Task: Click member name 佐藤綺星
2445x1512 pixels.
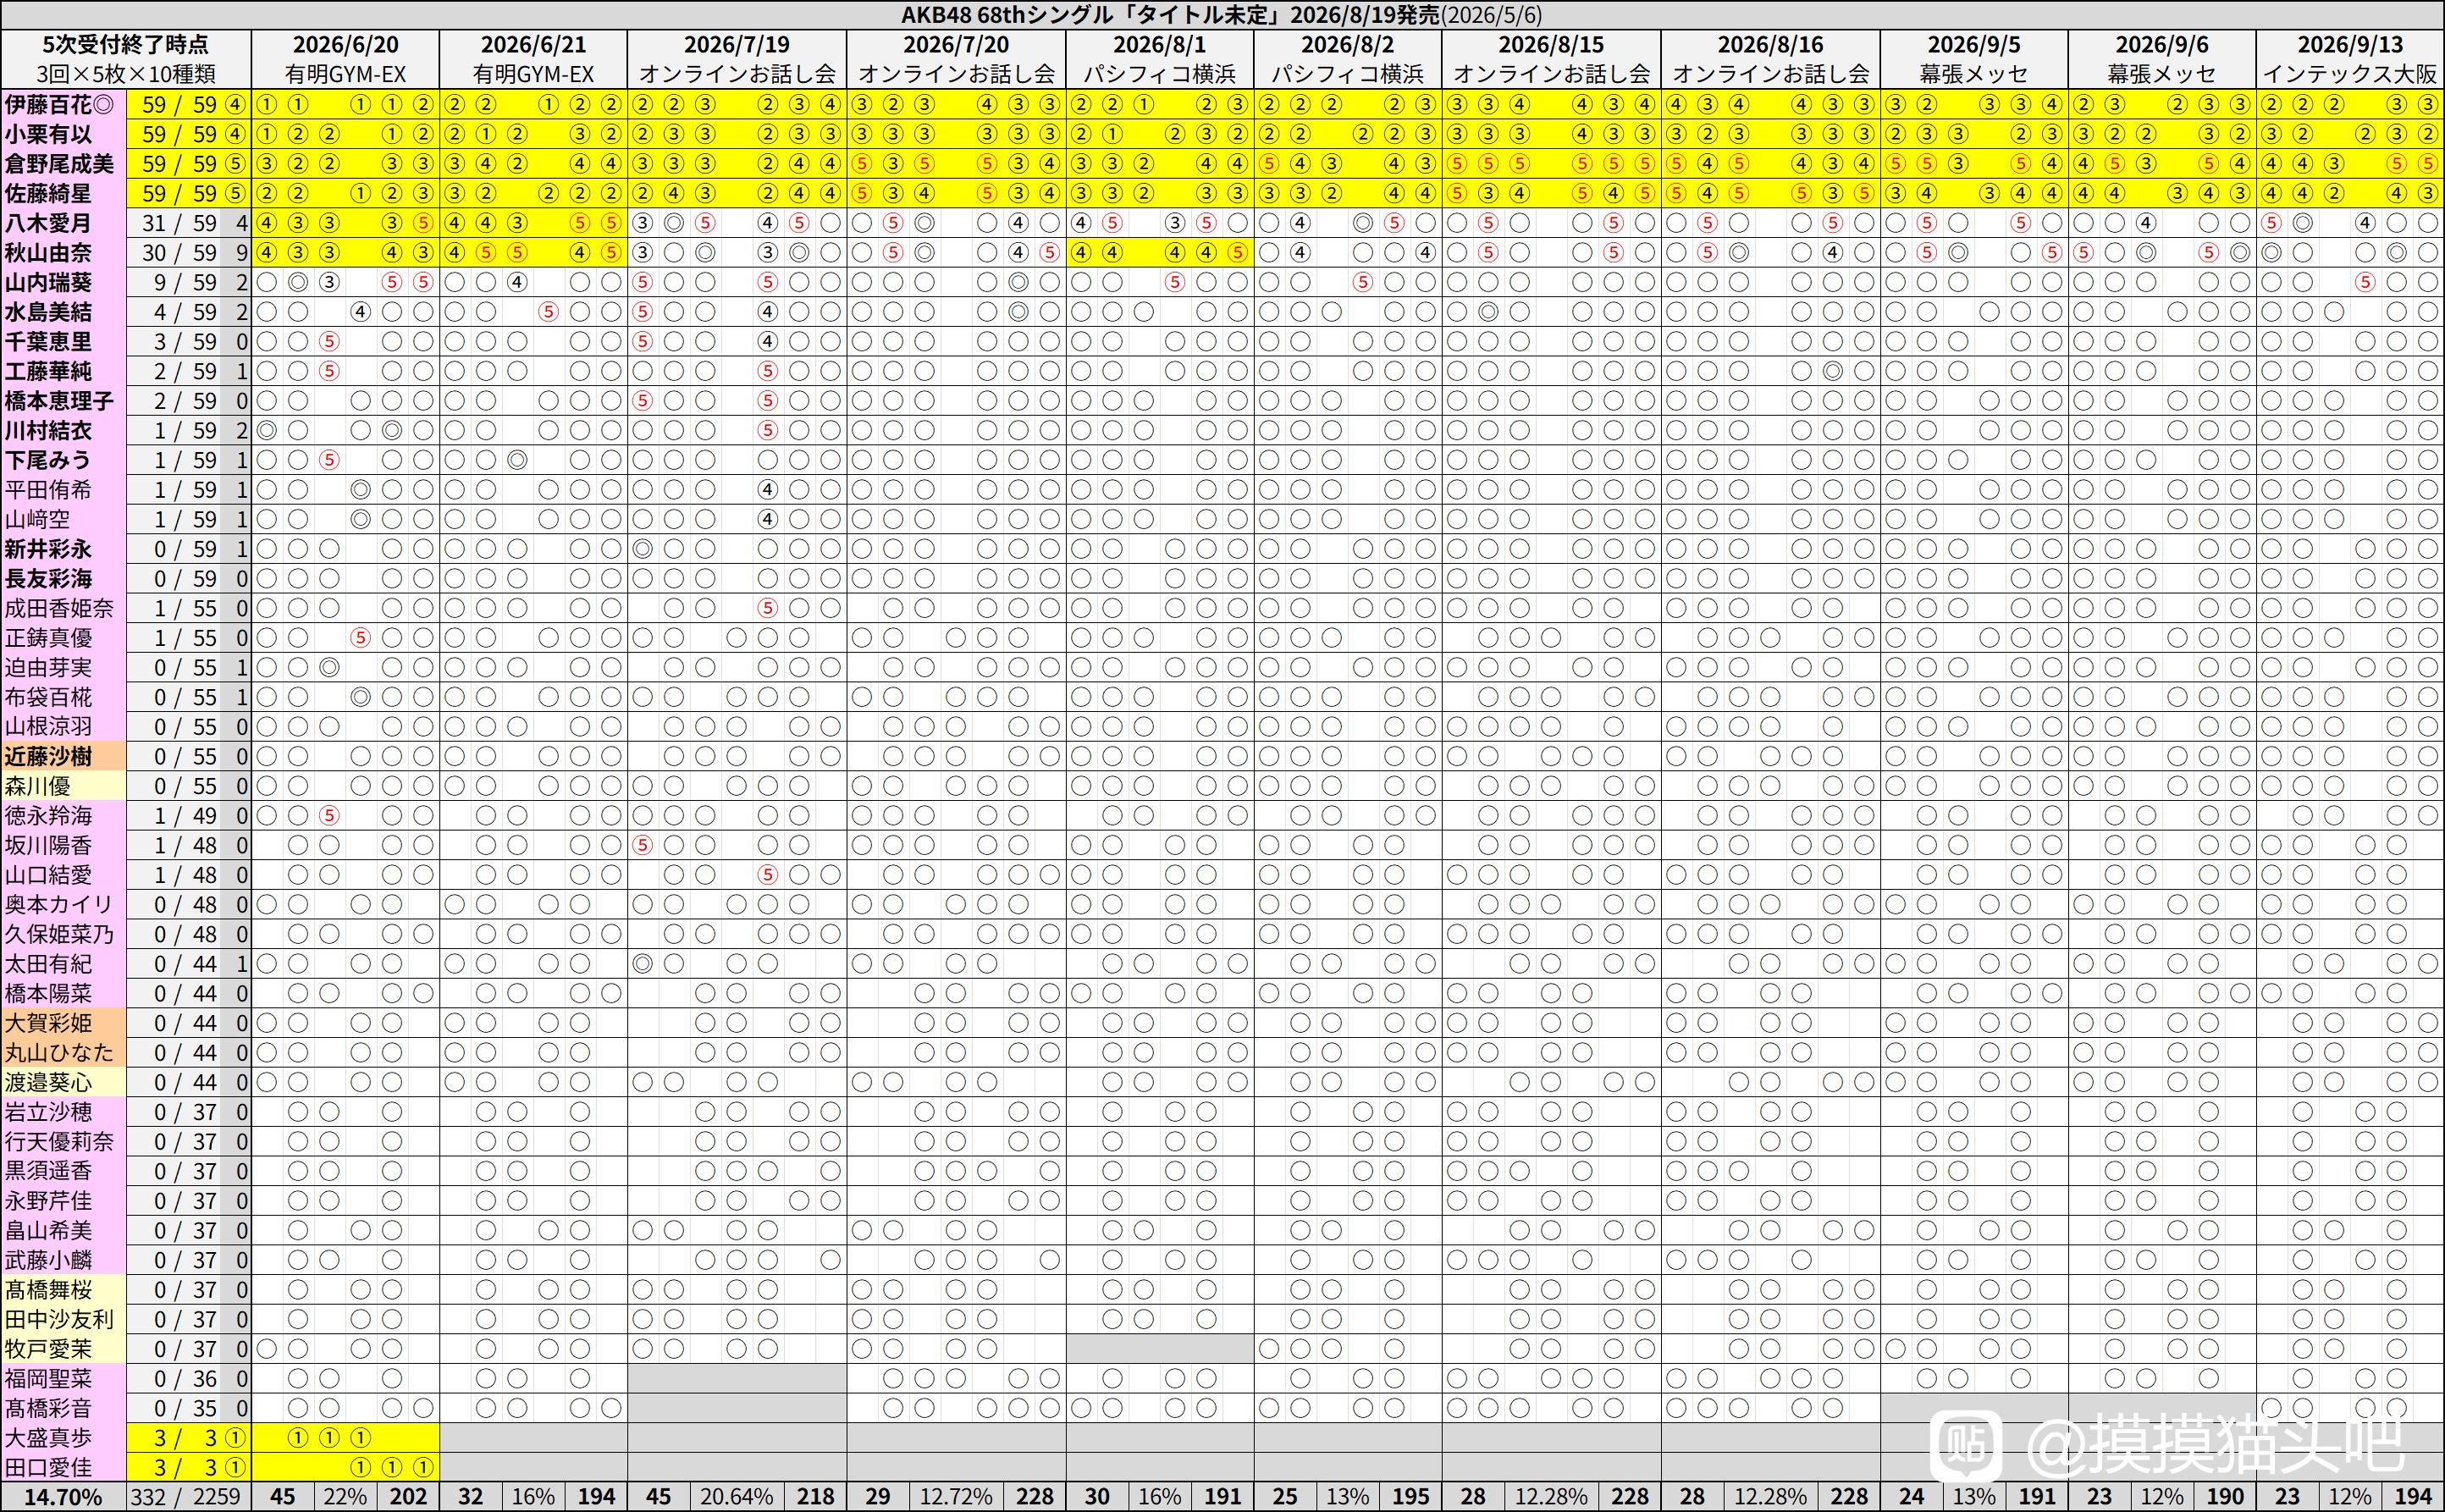Action: tap(48, 193)
